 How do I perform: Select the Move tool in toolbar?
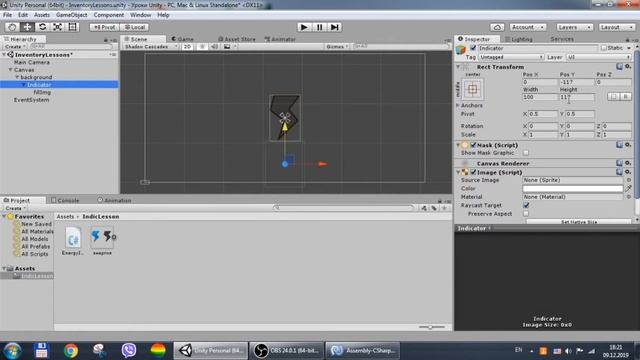click(27, 27)
